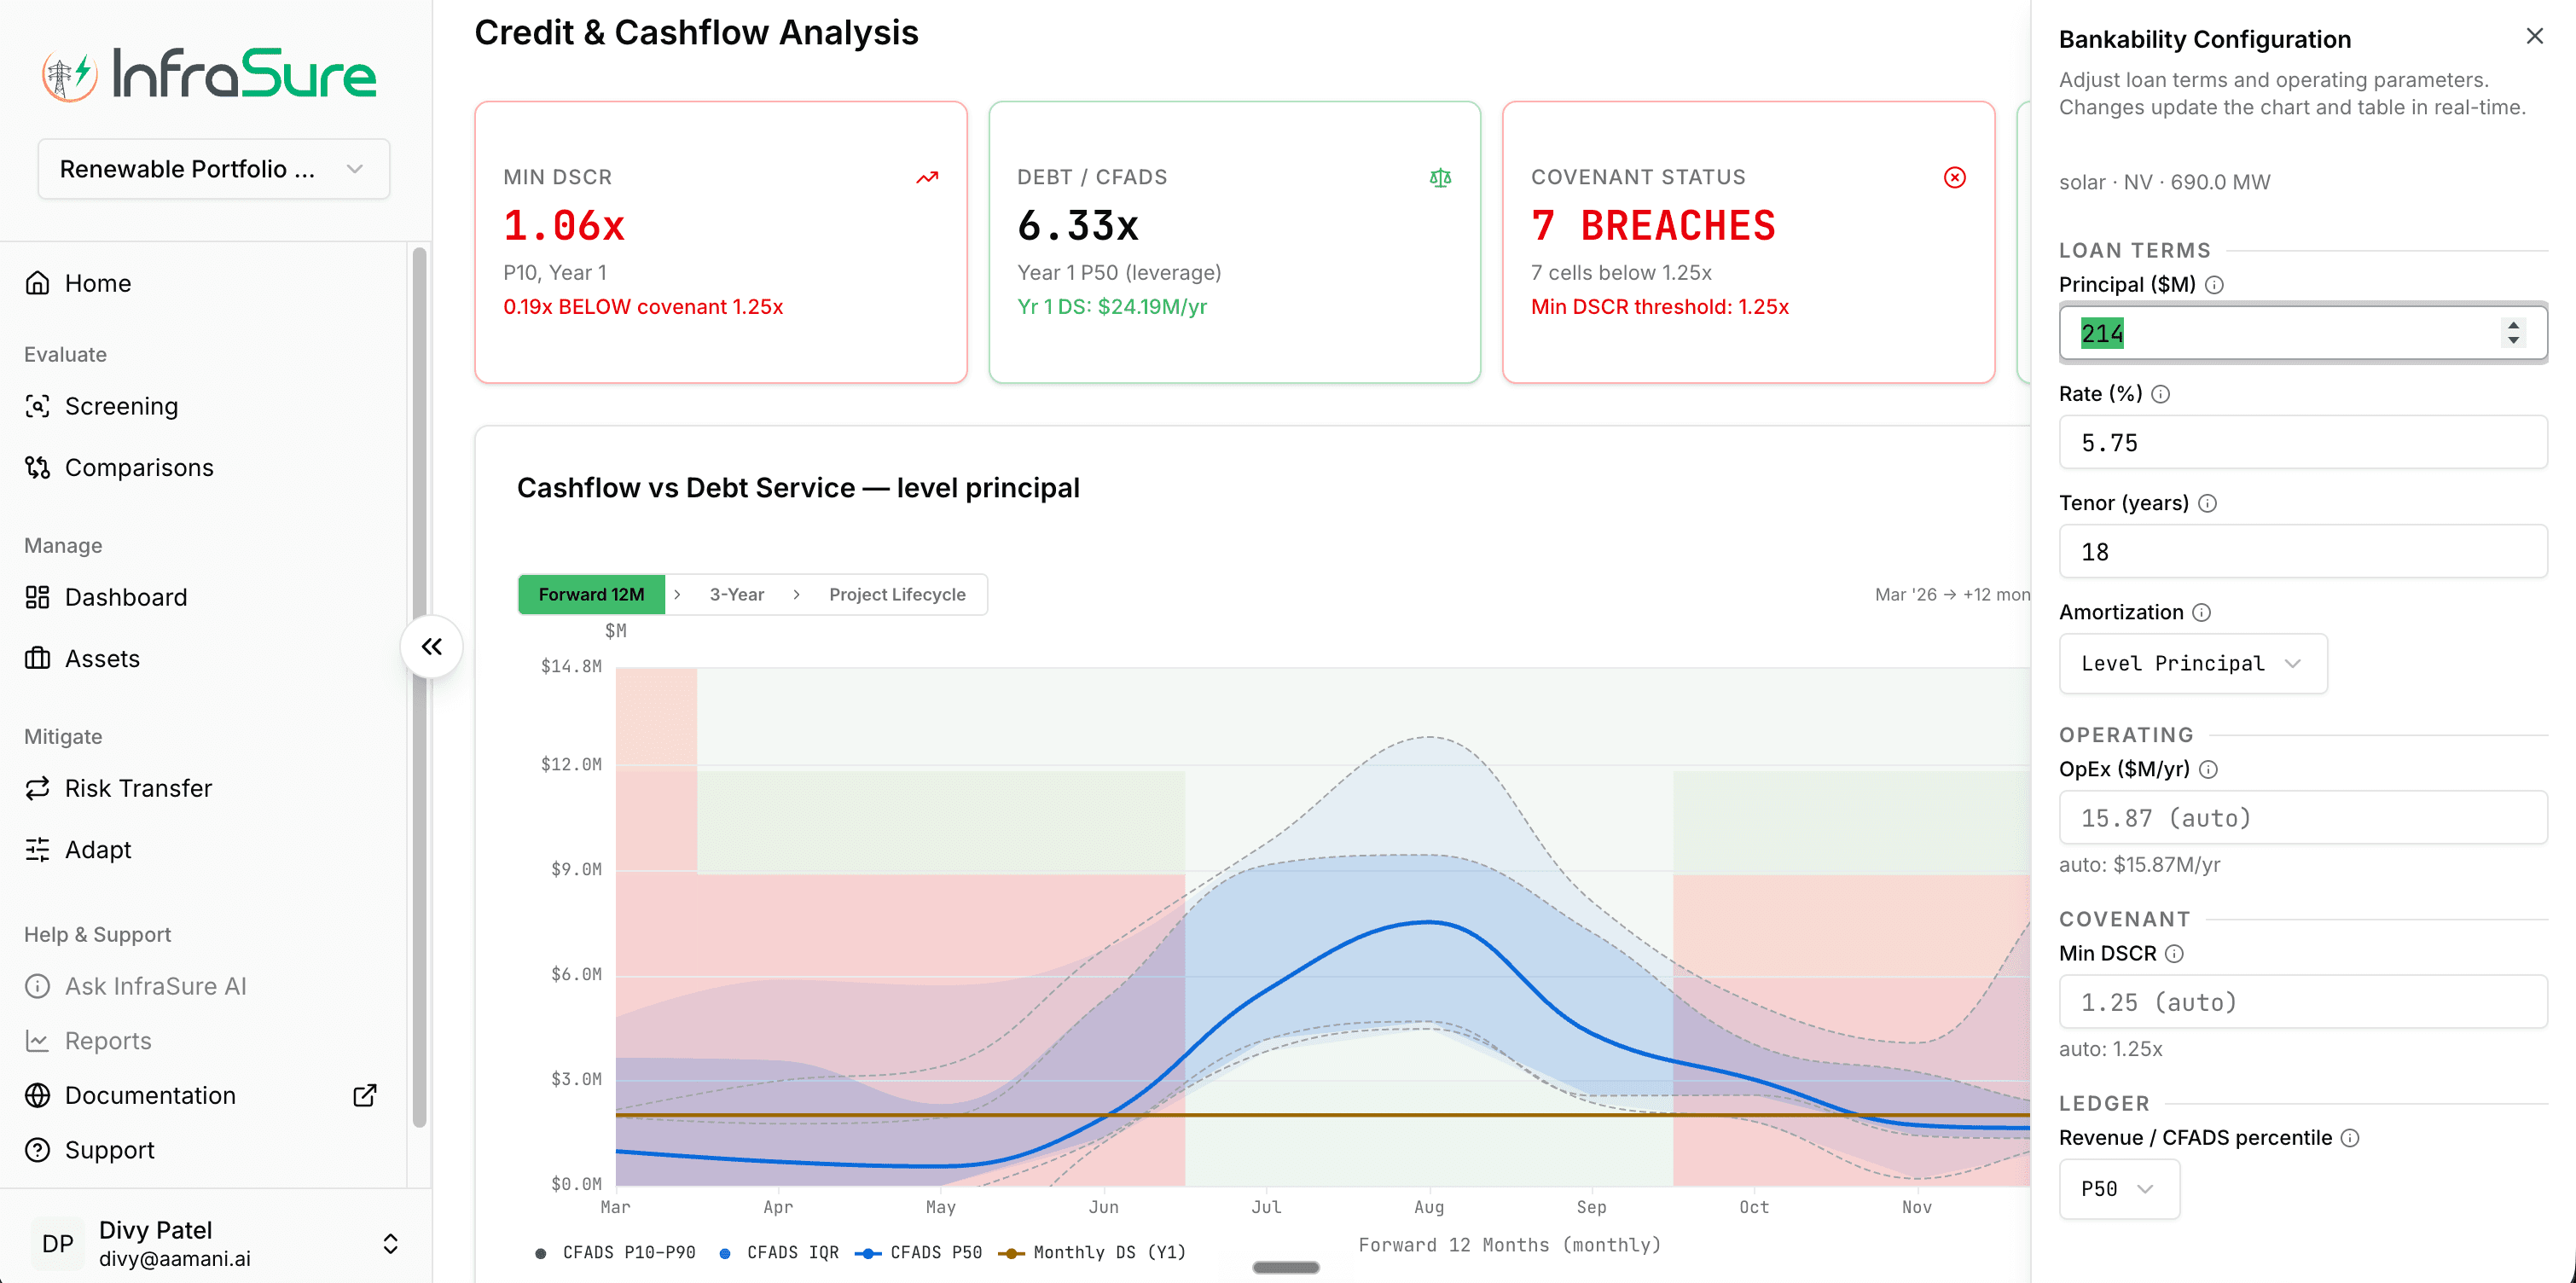Click the Principal ($M) input field
This screenshot has width=2576, height=1283.
click(2302, 333)
